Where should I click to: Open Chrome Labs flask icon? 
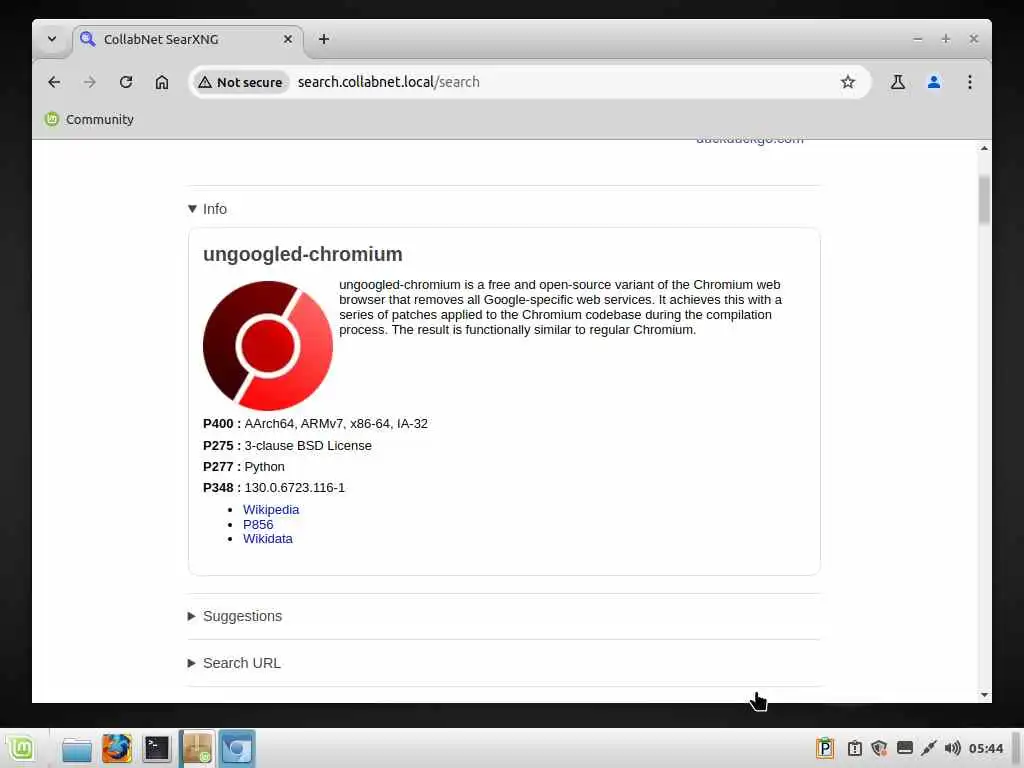[898, 82]
